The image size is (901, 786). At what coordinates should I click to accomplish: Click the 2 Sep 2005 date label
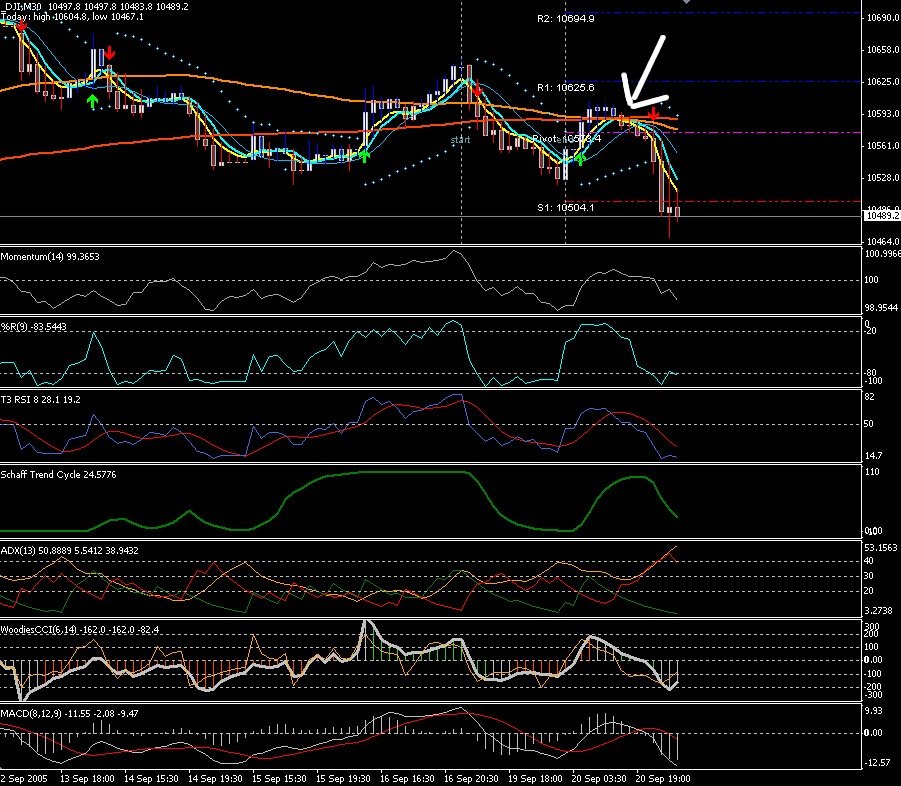click(24, 779)
